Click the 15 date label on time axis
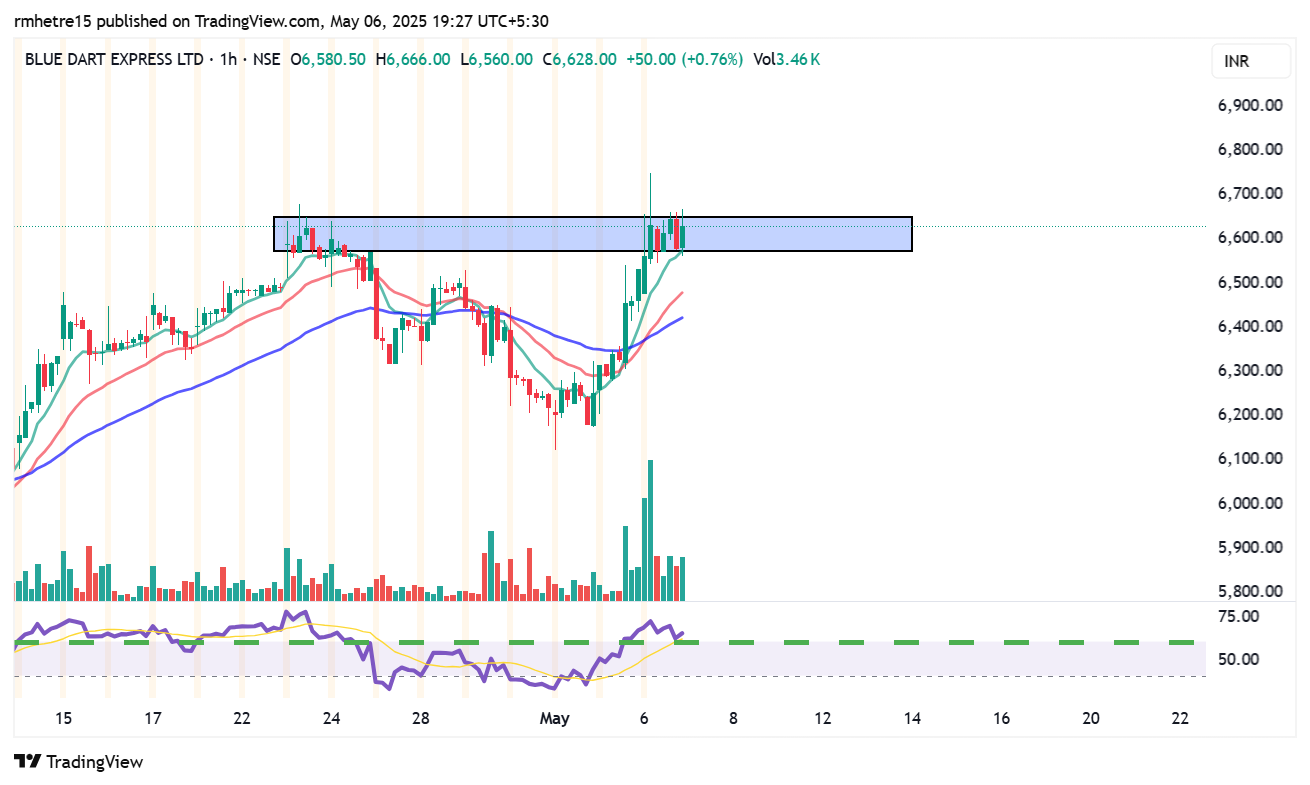 [x=63, y=718]
